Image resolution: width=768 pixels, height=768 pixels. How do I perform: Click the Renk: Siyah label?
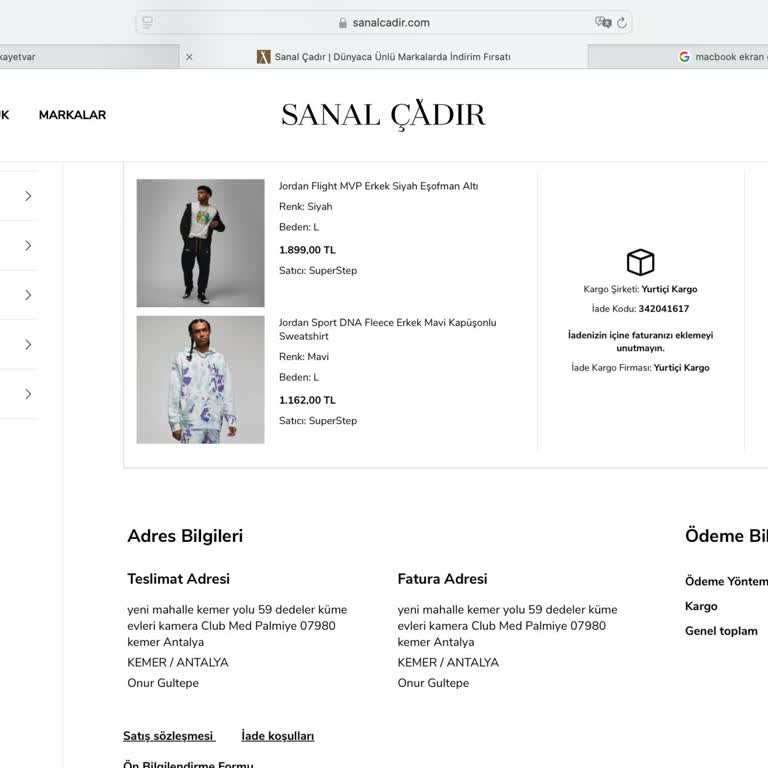point(306,207)
